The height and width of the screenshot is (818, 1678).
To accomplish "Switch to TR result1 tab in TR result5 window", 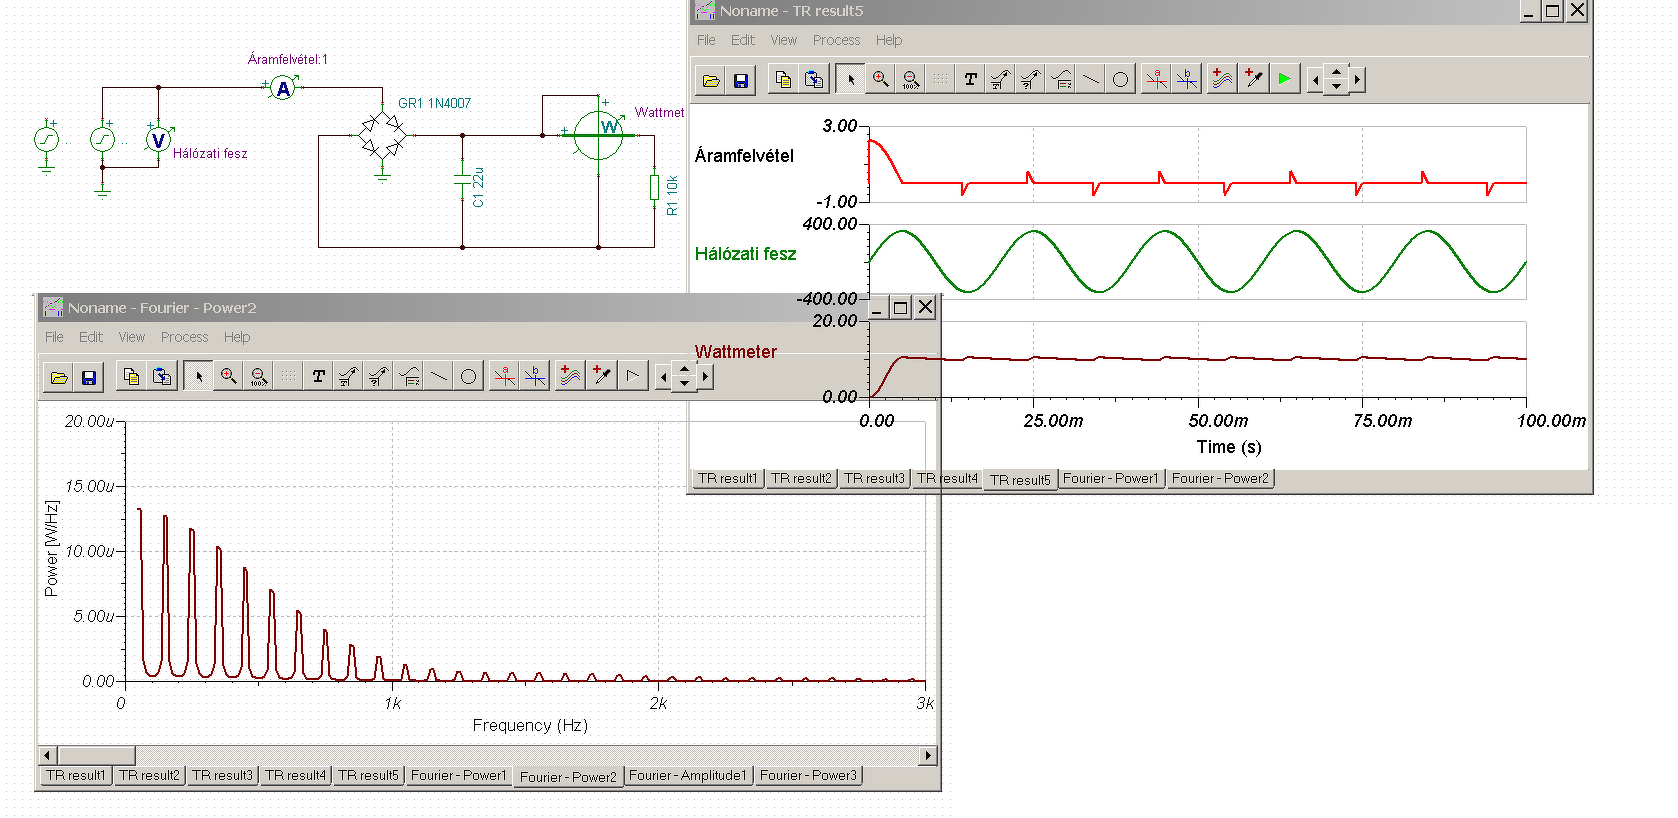I will (x=728, y=479).
